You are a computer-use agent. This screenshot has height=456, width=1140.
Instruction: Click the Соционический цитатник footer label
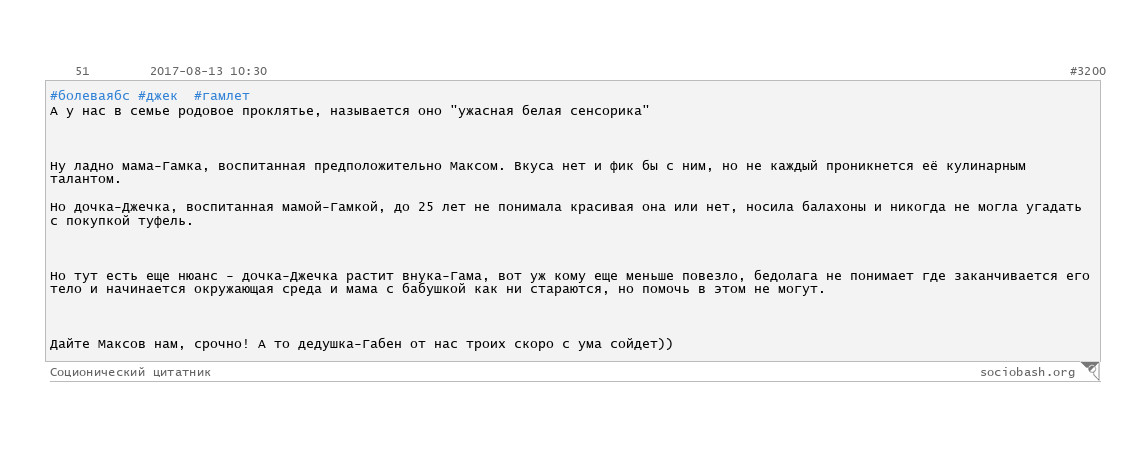coord(130,372)
